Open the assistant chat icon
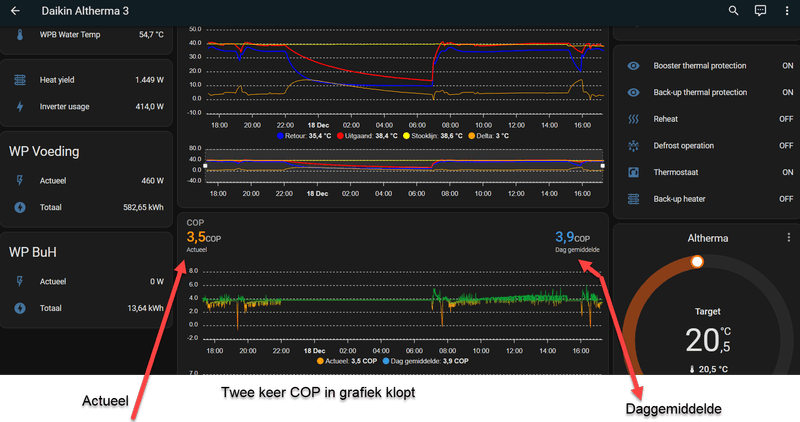This screenshot has height=422, width=800. coord(760,11)
